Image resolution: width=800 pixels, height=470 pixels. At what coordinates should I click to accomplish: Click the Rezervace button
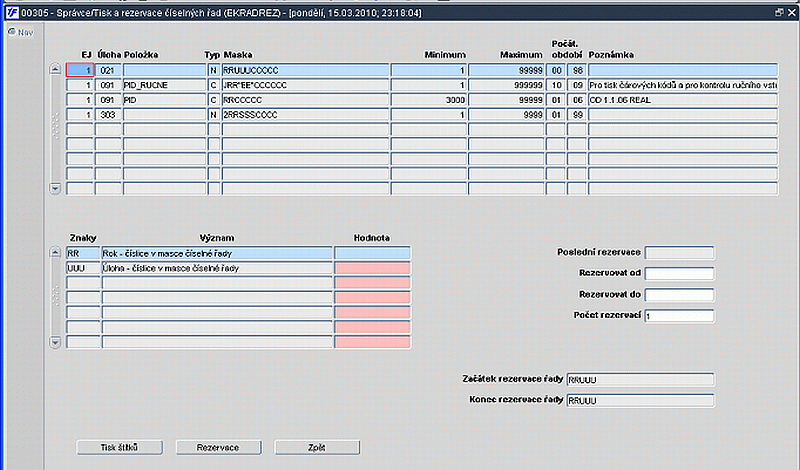click(x=218, y=448)
